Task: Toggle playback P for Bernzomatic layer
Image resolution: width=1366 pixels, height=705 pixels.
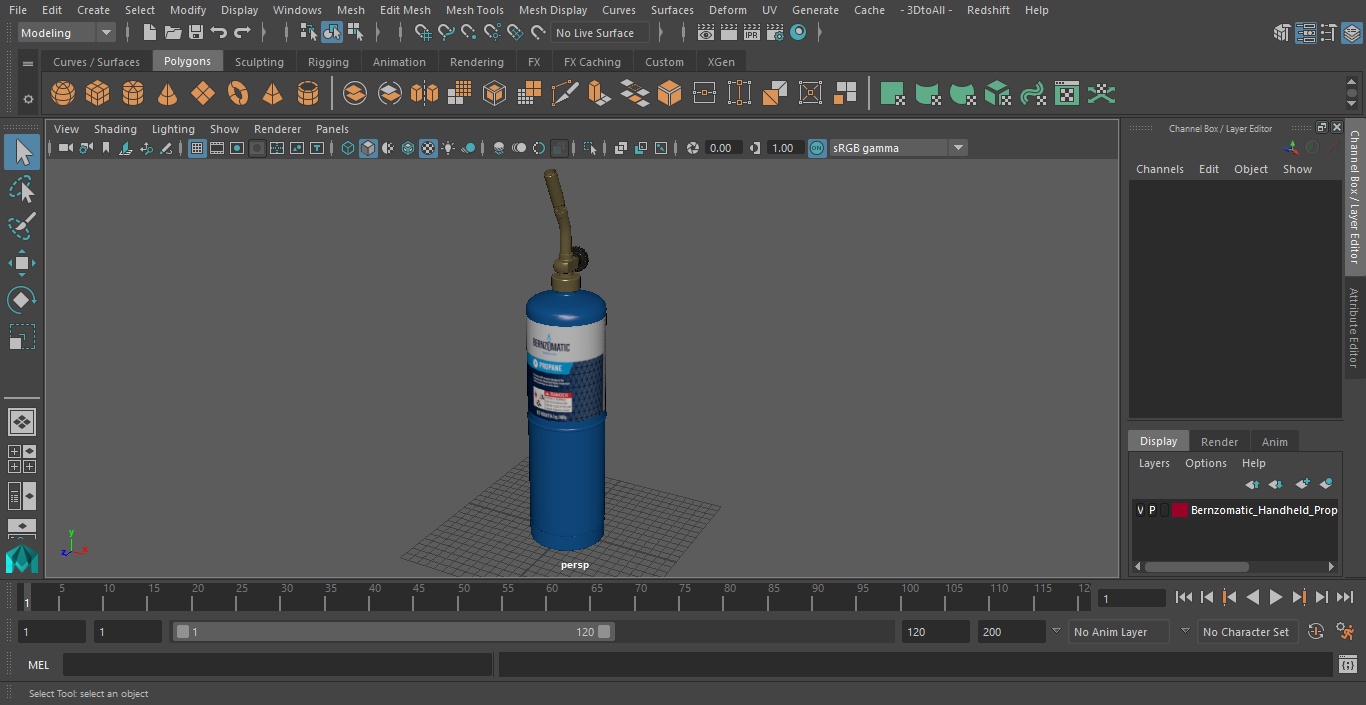Action: 1152,510
